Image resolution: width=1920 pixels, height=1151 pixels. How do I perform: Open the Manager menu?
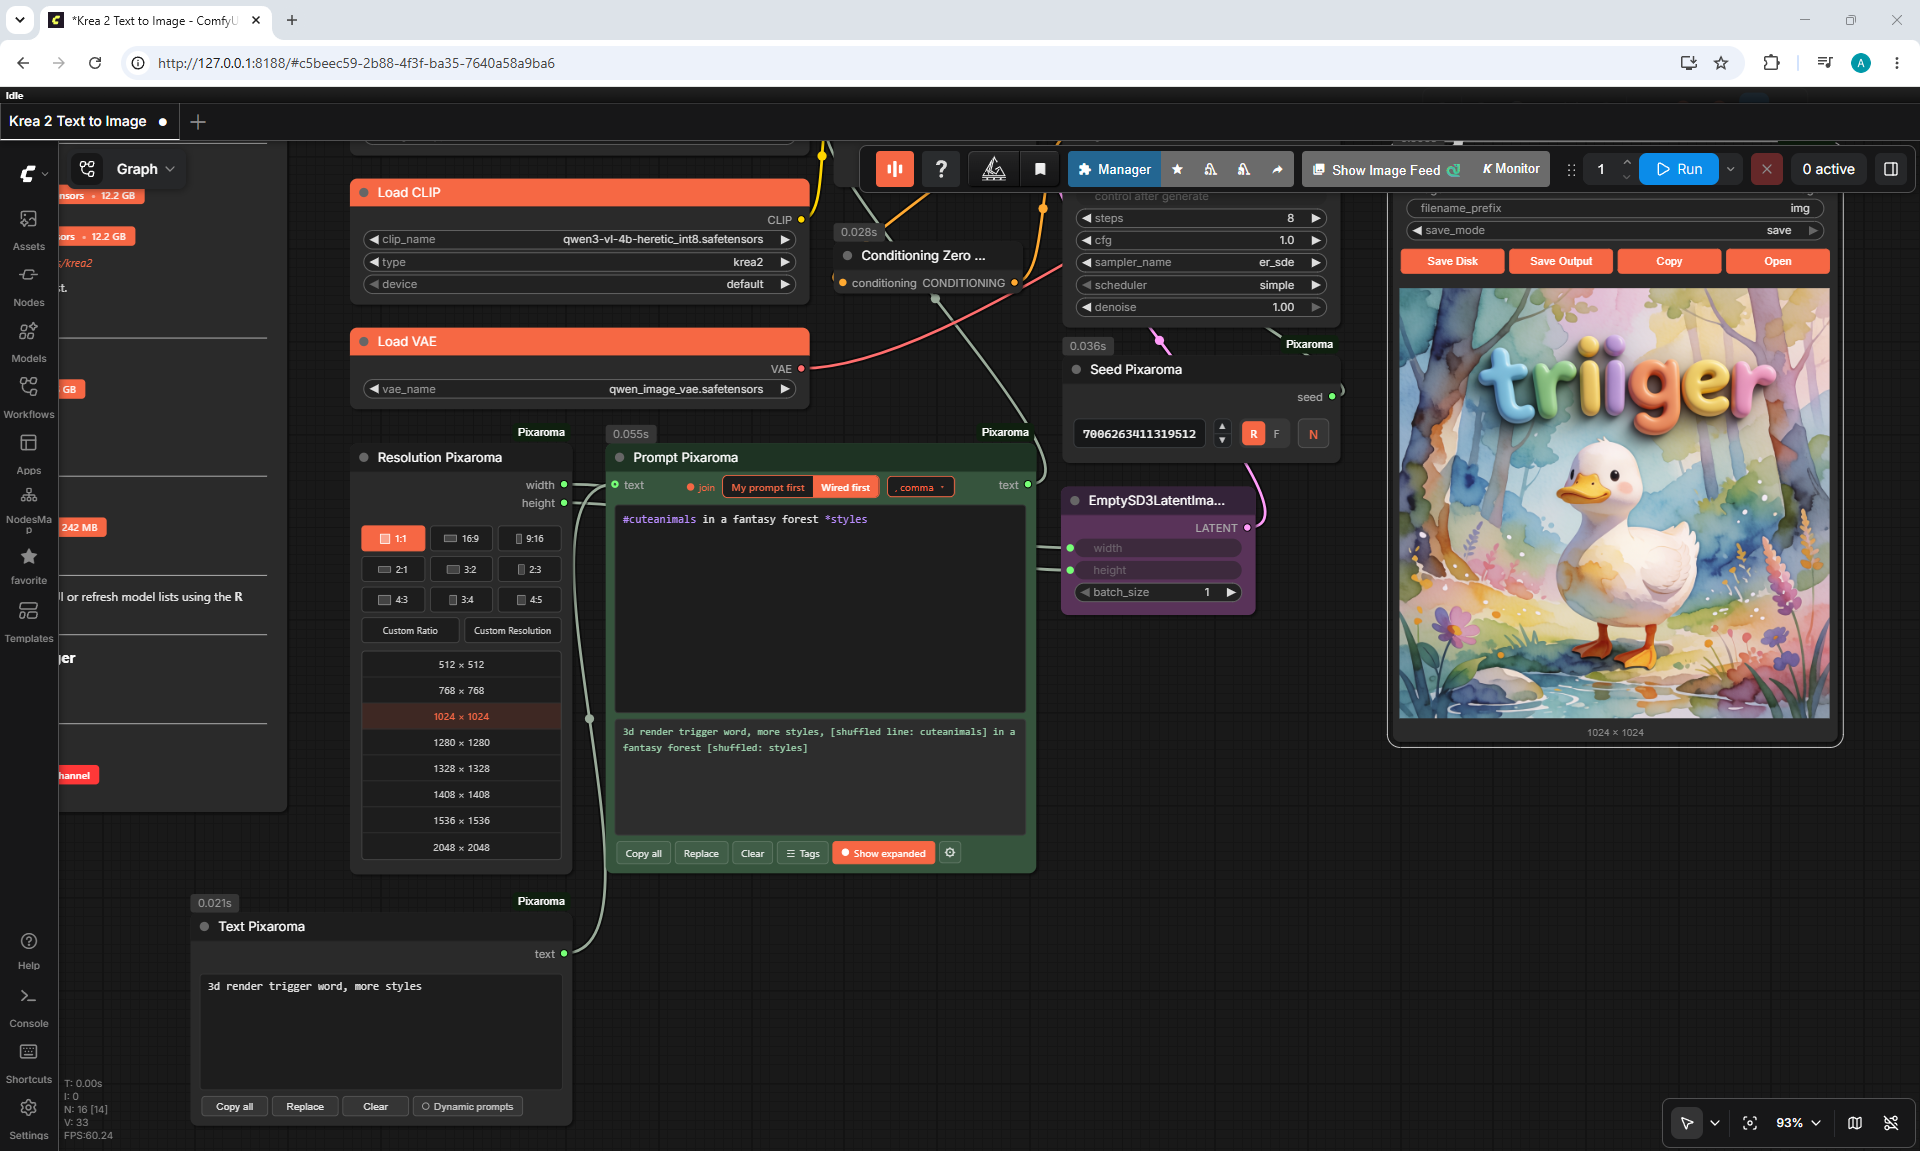[x=1114, y=169]
